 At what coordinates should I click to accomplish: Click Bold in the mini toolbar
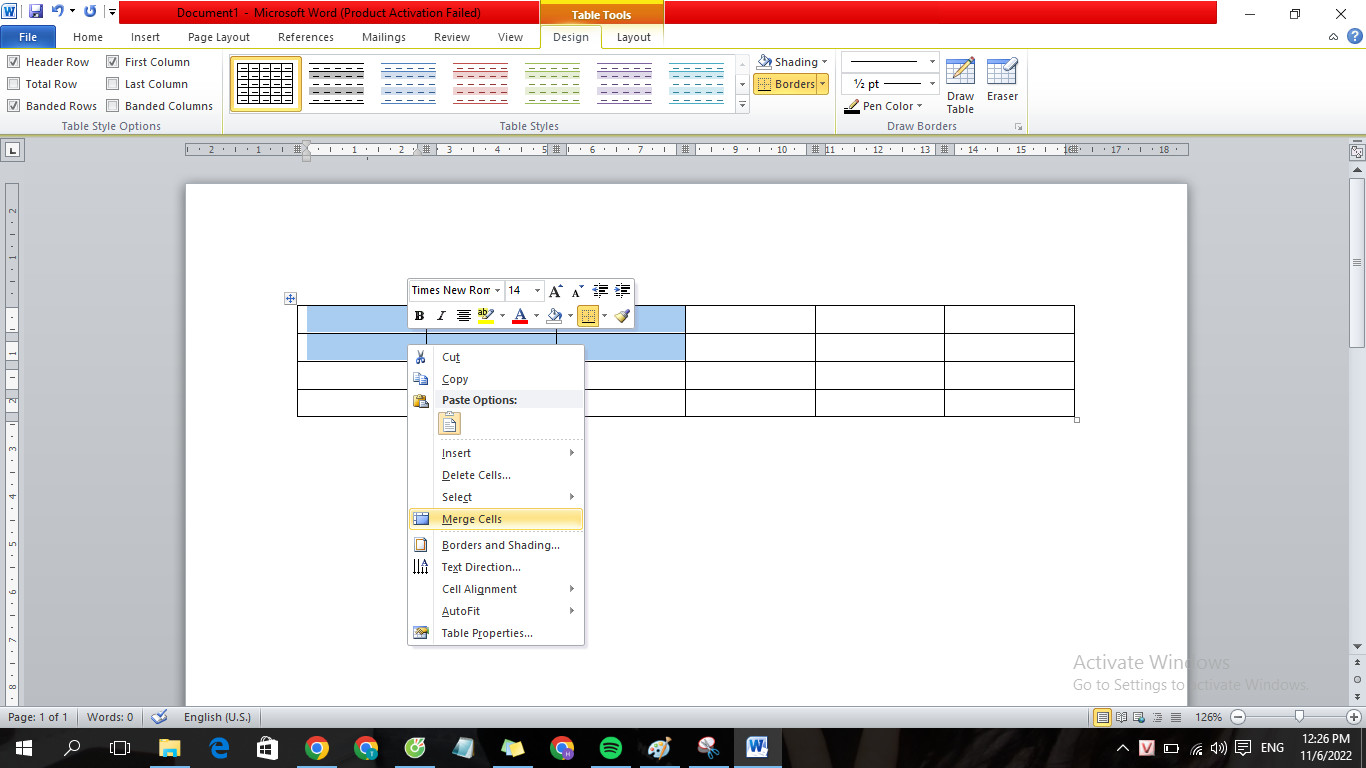click(419, 316)
